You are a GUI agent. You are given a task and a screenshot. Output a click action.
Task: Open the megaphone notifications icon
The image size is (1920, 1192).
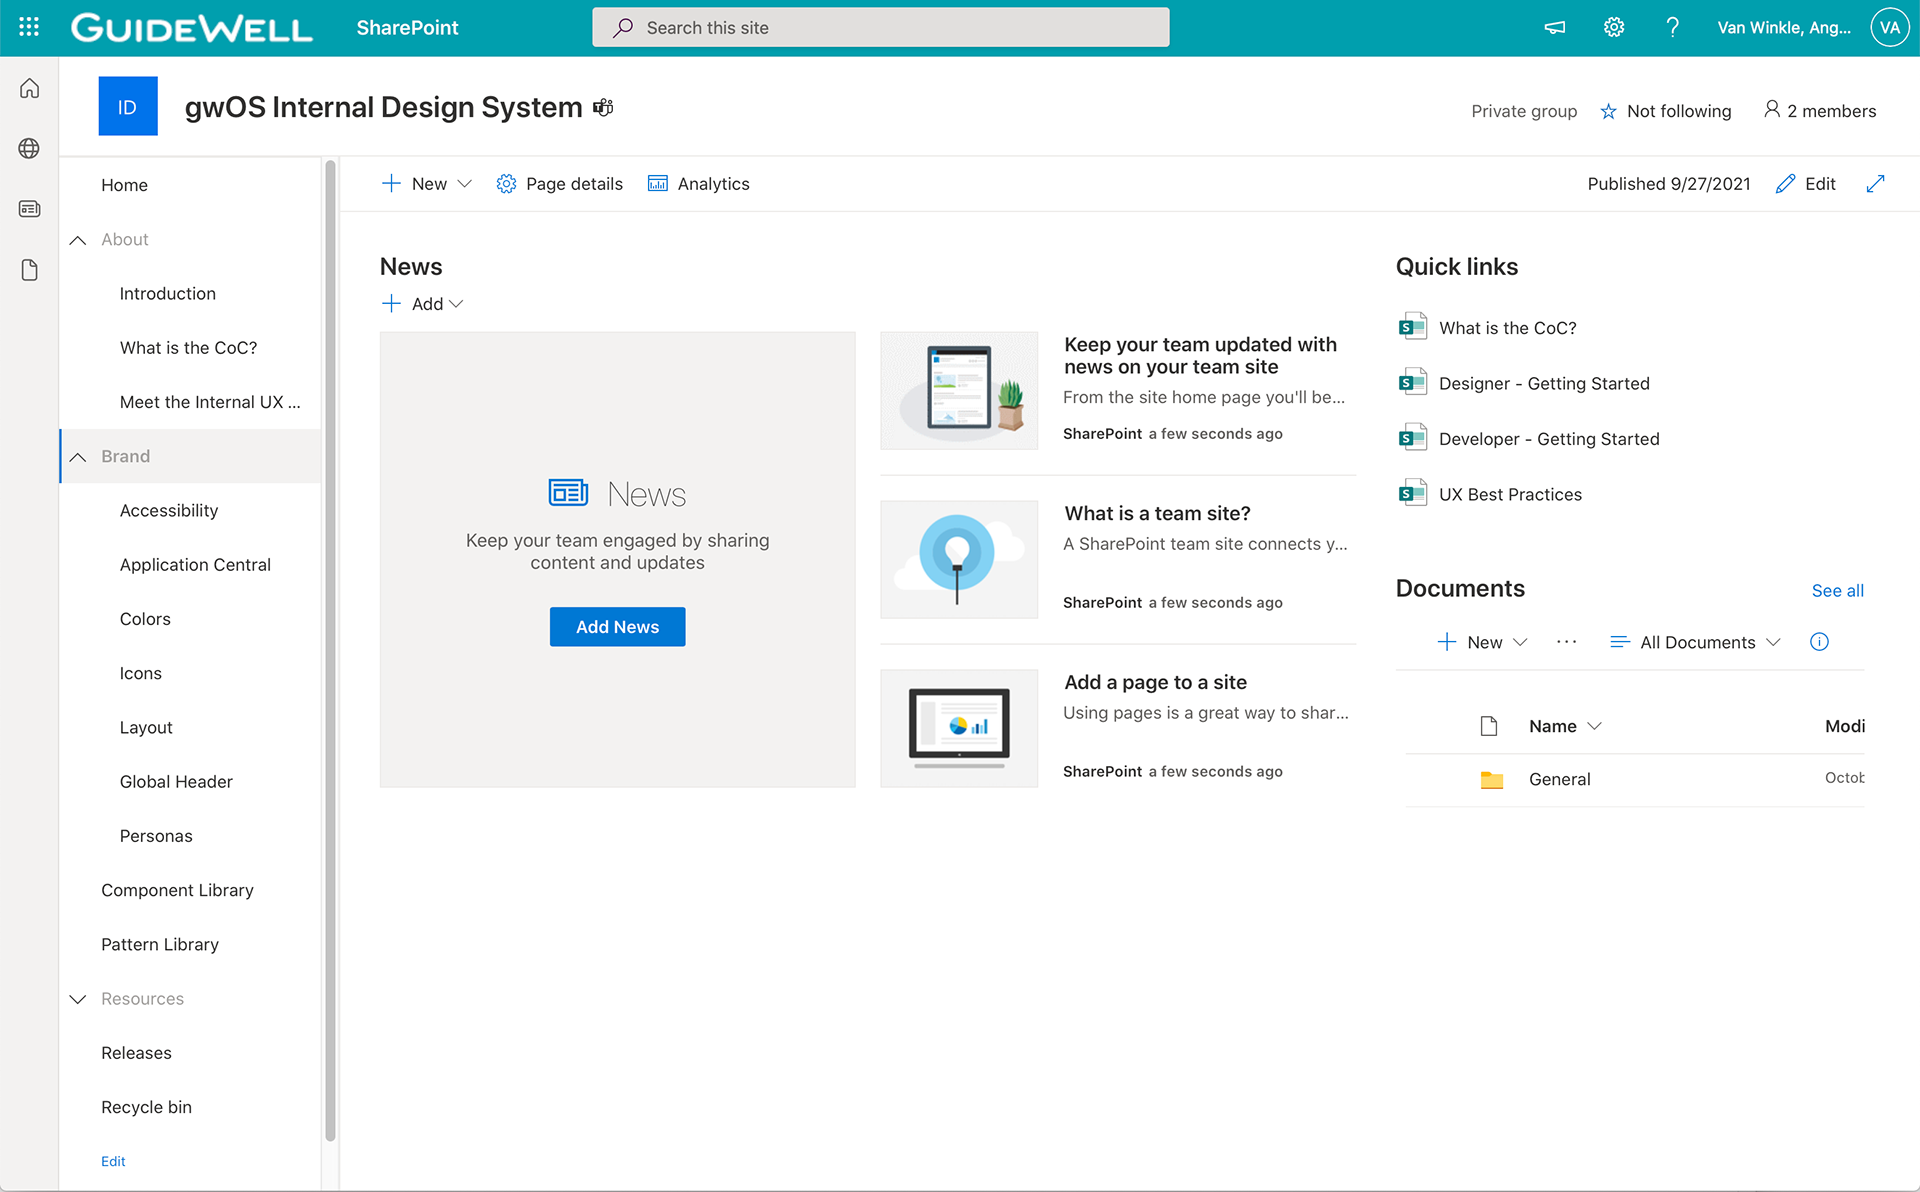click(1555, 28)
